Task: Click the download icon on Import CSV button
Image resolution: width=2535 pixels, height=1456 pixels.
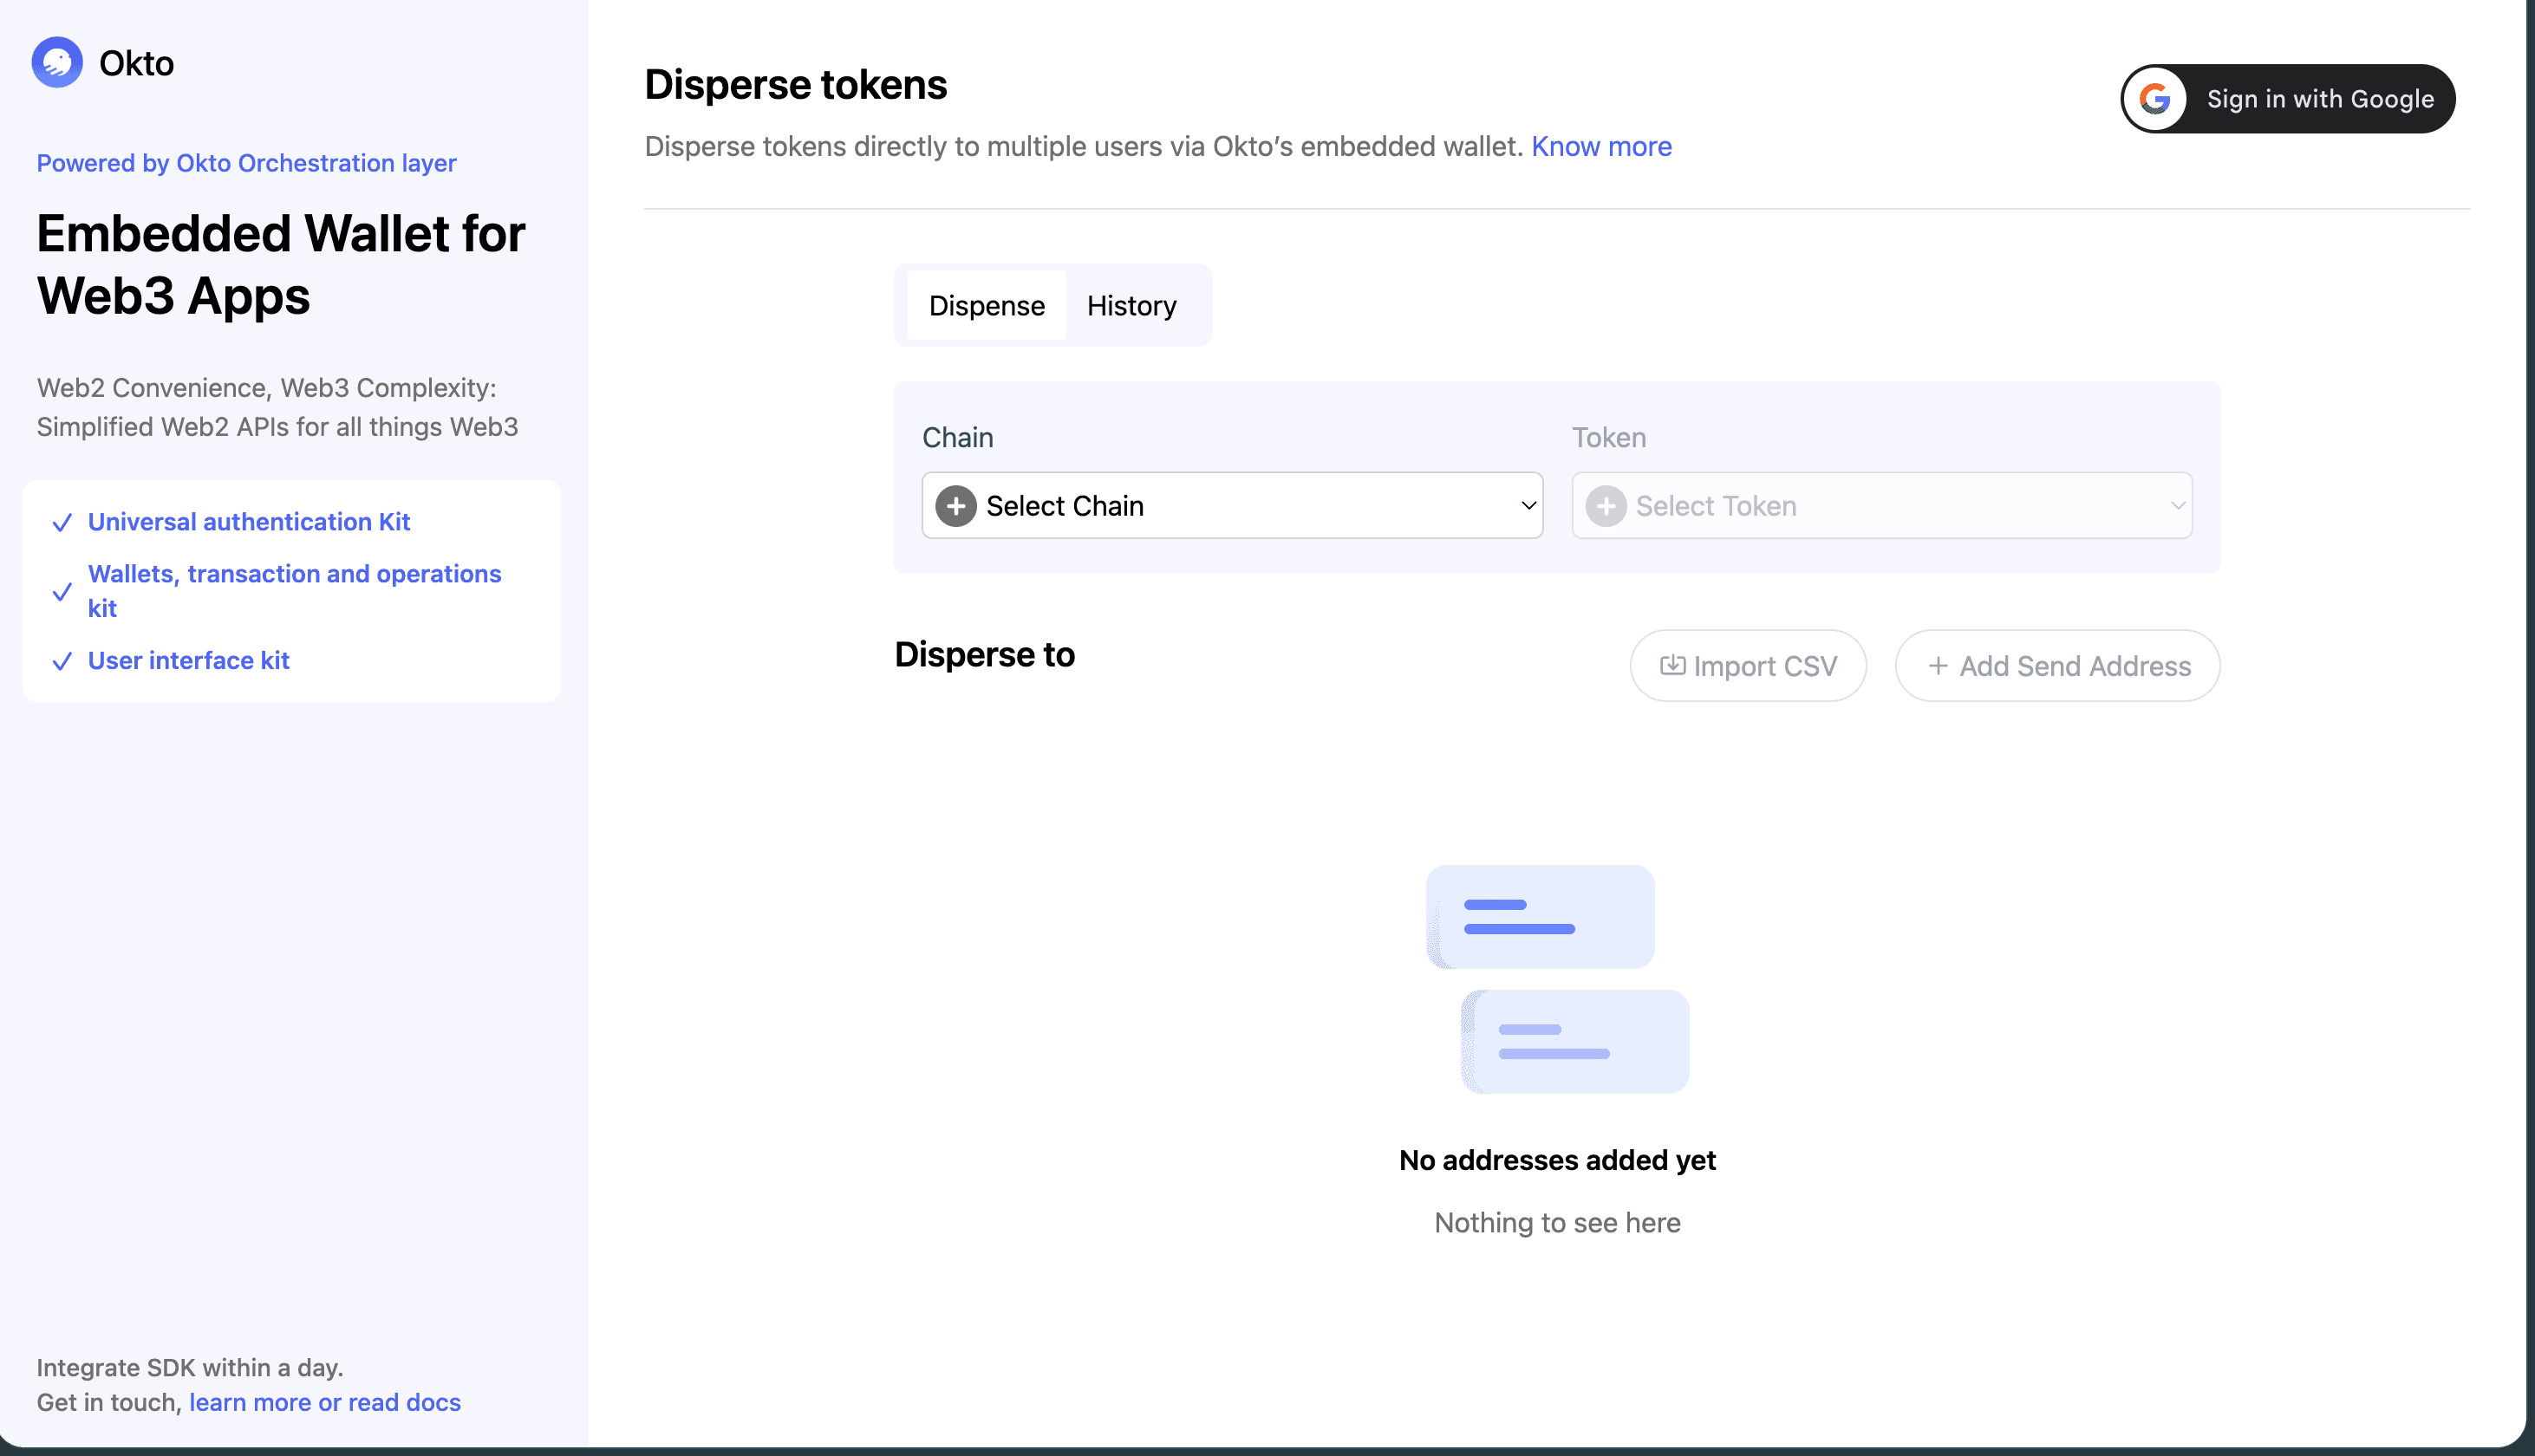Action: coord(1676,665)
